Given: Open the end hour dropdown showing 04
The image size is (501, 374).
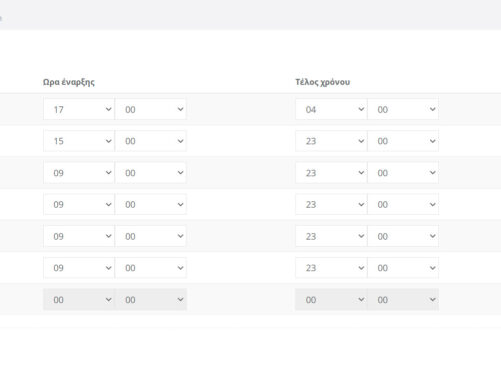Looking at the screenshot, I should click(x=331, y=109).
